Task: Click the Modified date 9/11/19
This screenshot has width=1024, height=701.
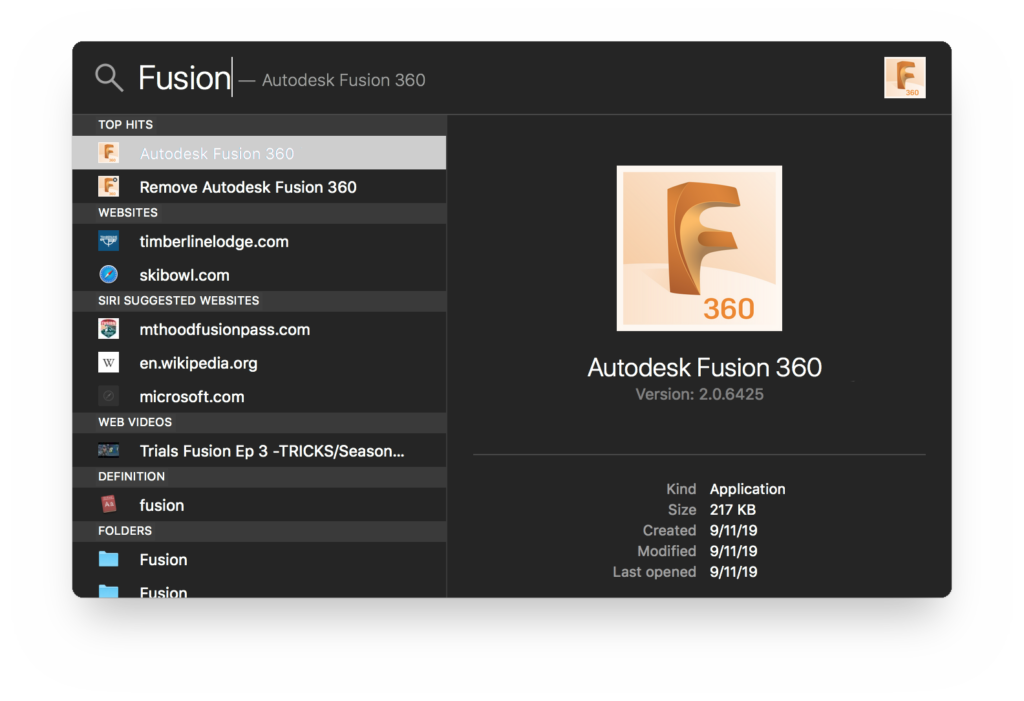Action: tap(733, 551)
